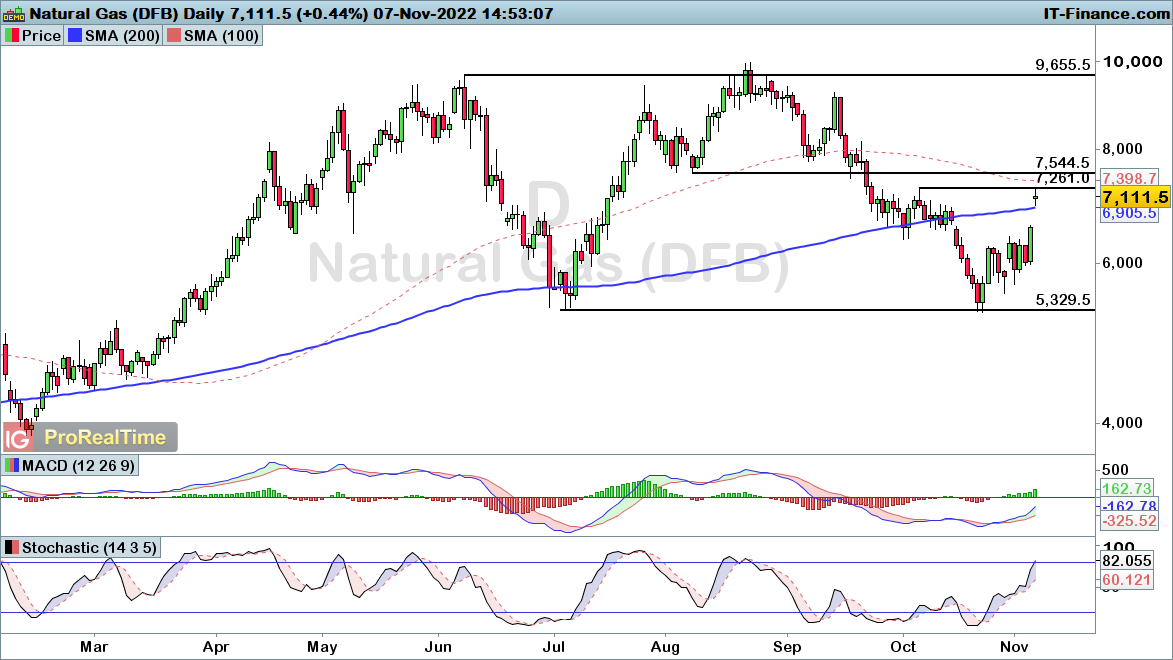Image resolution: width=1173 pixels, height=660 pixels.
Task: Open the Stochastic (14 3 5) indicator label
Action: (x=89, y=548)
